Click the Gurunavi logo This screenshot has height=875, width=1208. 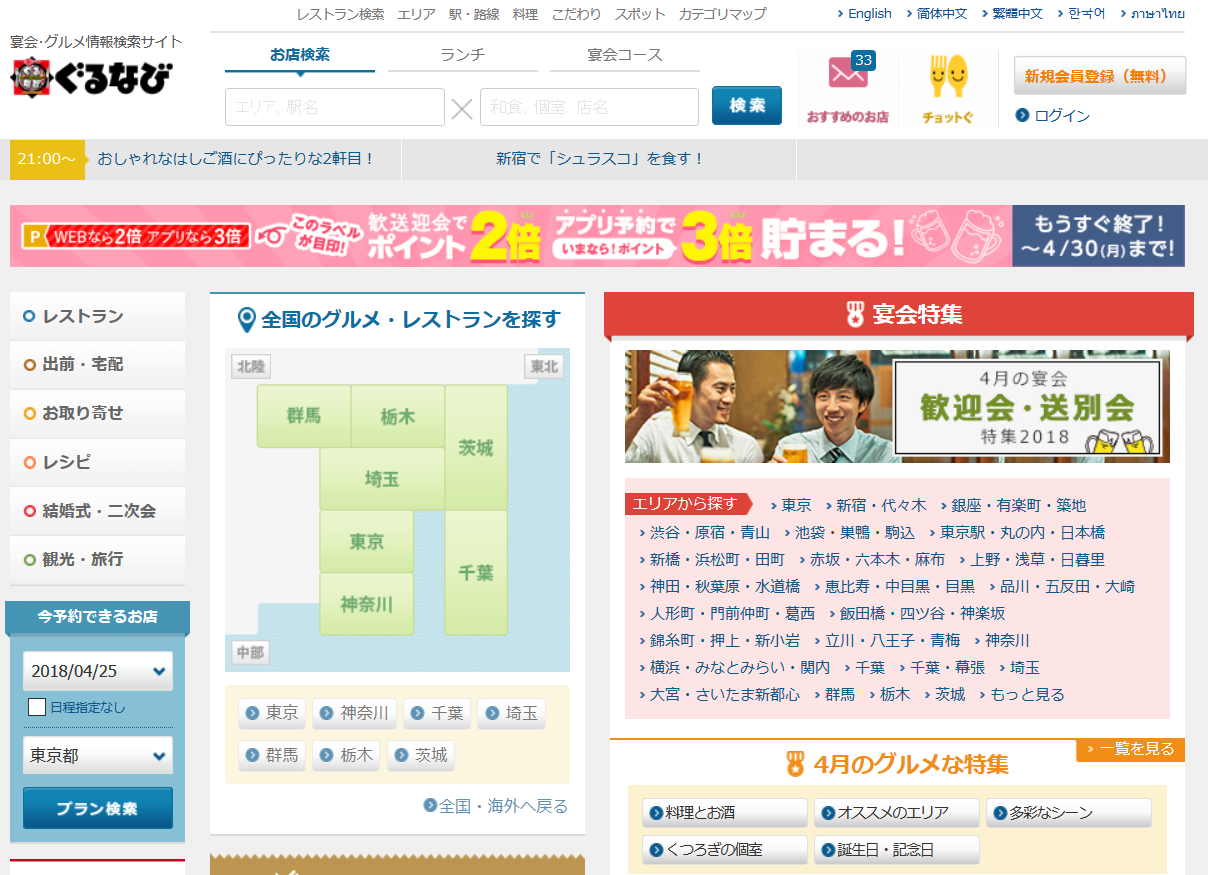92,78
